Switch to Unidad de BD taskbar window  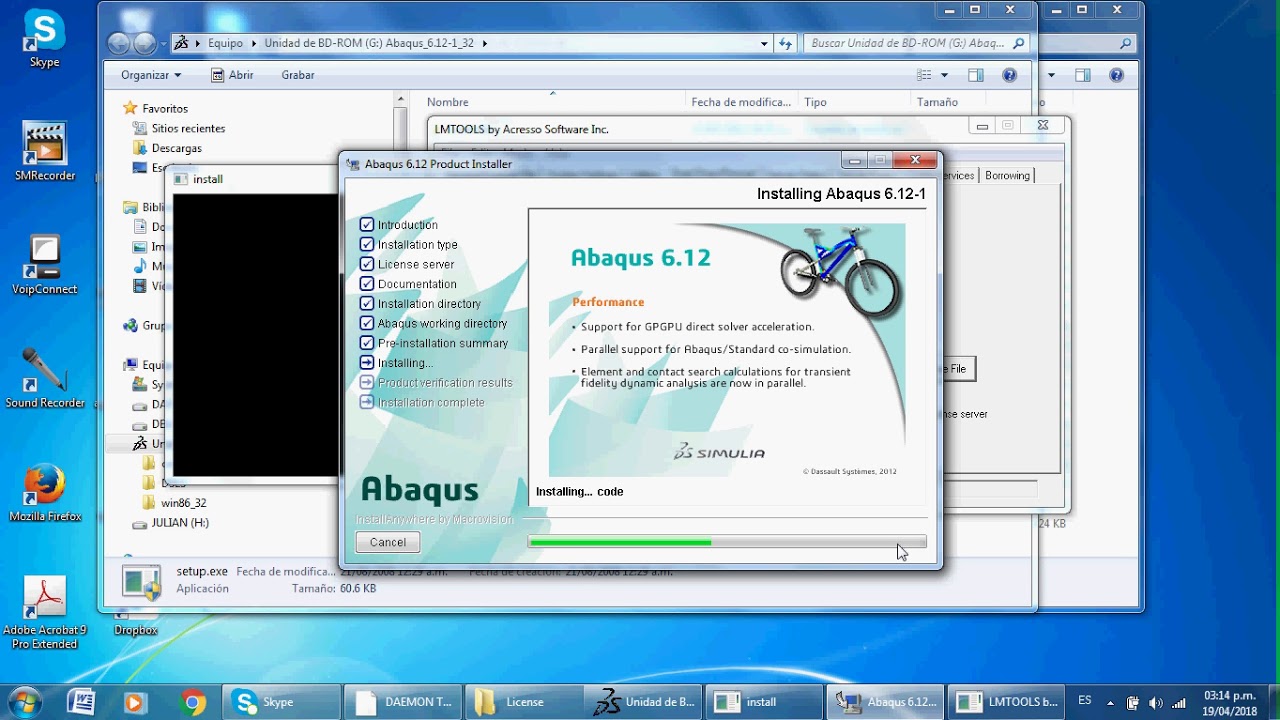click(x=644, y=702)
